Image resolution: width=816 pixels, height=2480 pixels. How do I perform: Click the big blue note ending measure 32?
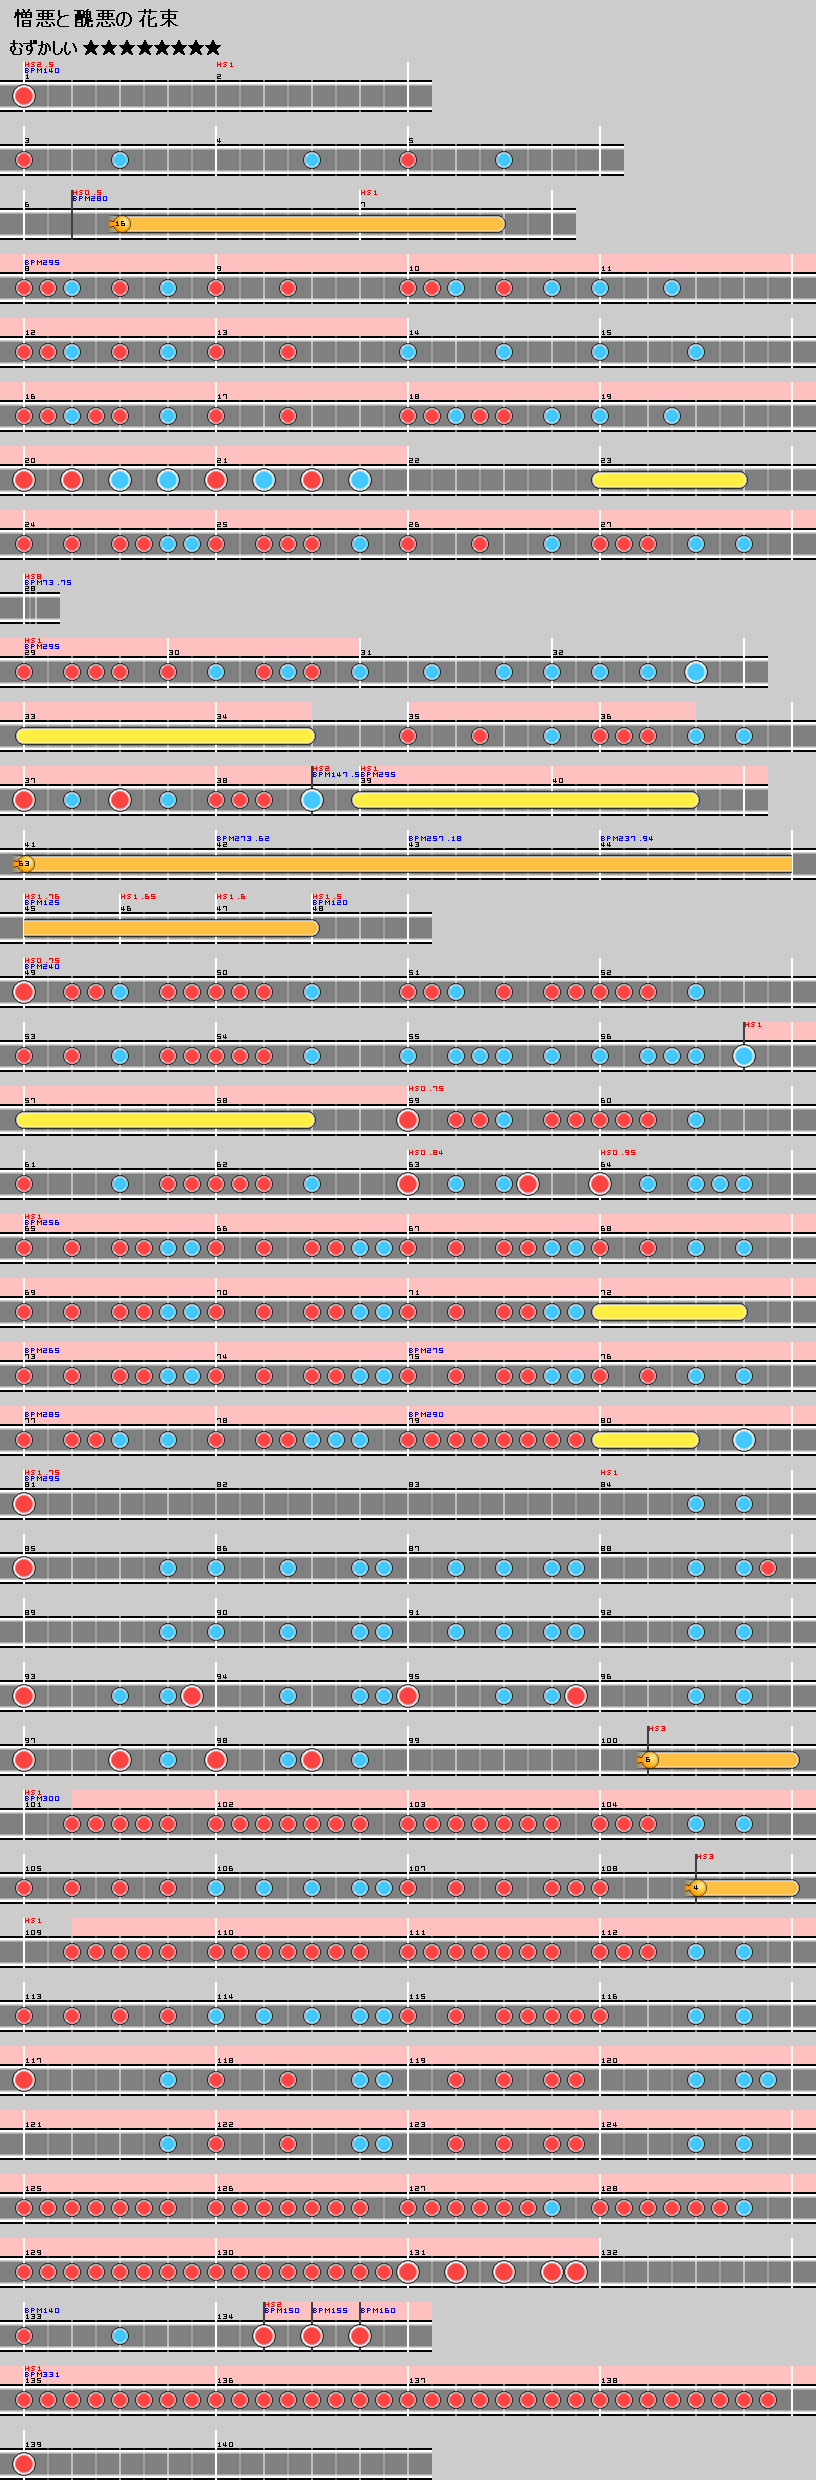[696, 672]
